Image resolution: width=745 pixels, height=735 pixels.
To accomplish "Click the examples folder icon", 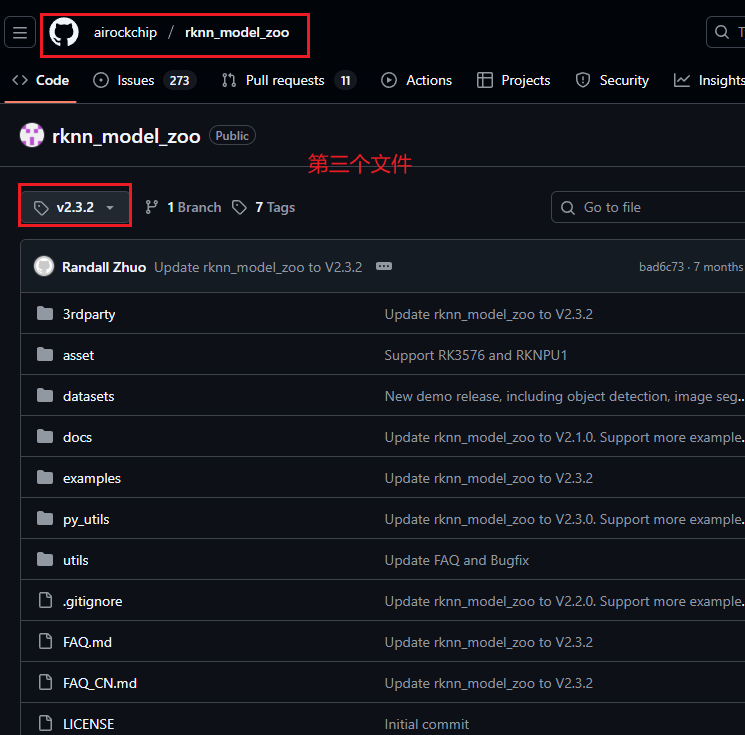I will click(x=45, y=477).
